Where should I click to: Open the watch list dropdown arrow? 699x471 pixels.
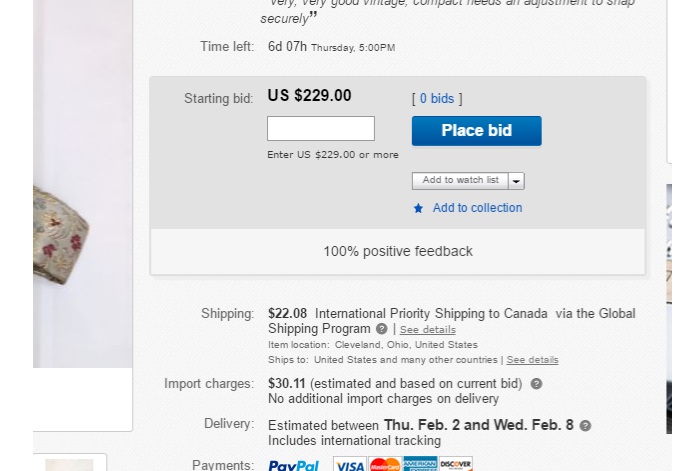[x=516, y=181]
